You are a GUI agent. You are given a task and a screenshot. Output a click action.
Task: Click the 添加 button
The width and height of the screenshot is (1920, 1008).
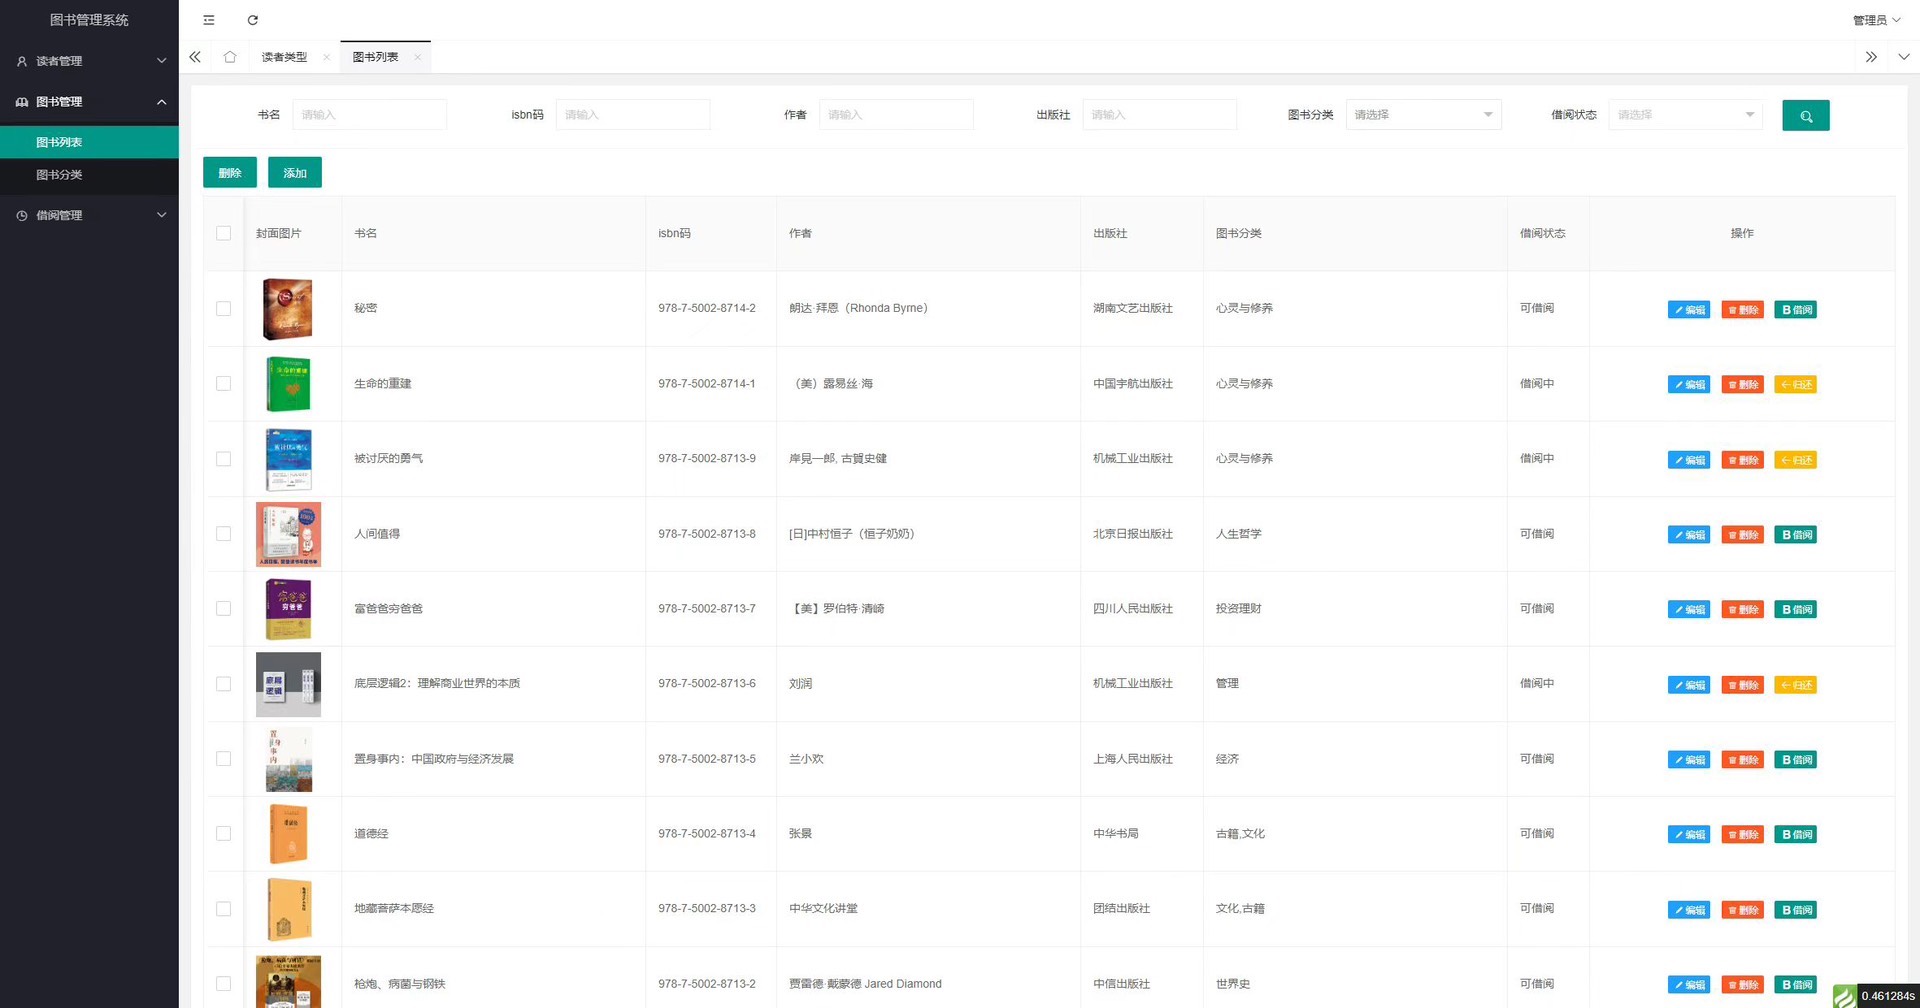295,173
